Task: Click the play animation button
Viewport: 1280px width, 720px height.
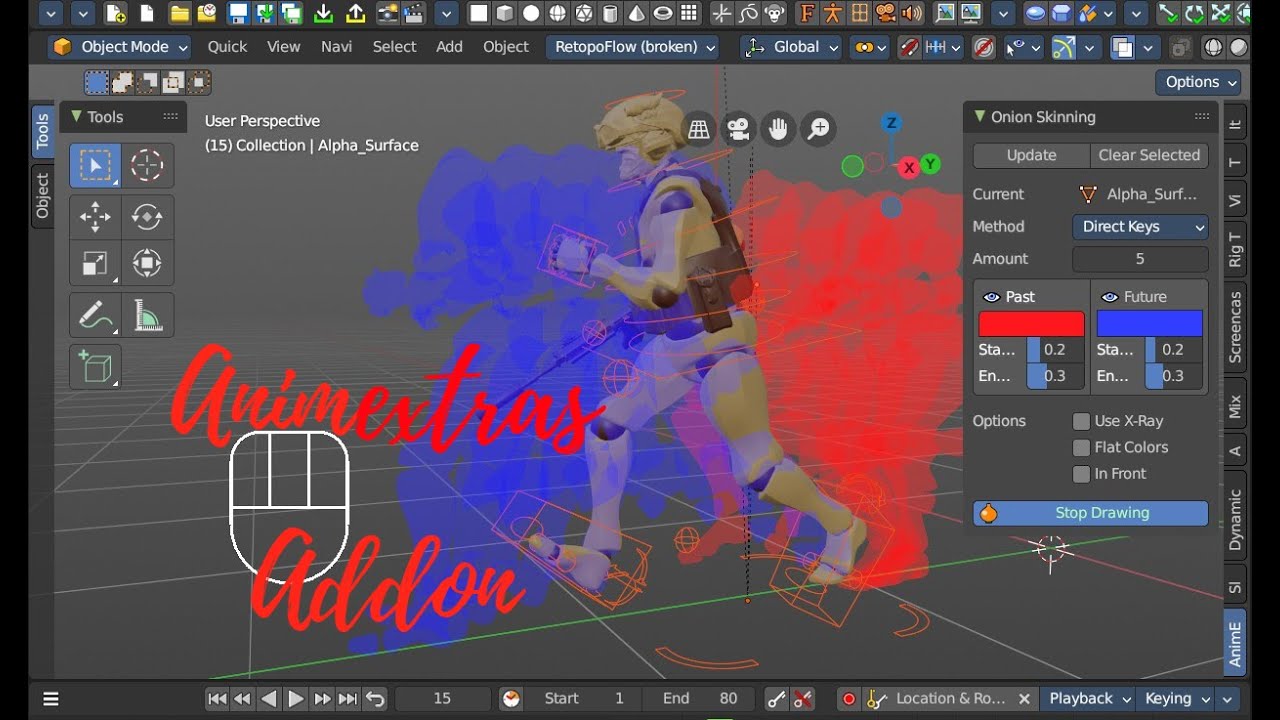Action: [x=296, y=699]
